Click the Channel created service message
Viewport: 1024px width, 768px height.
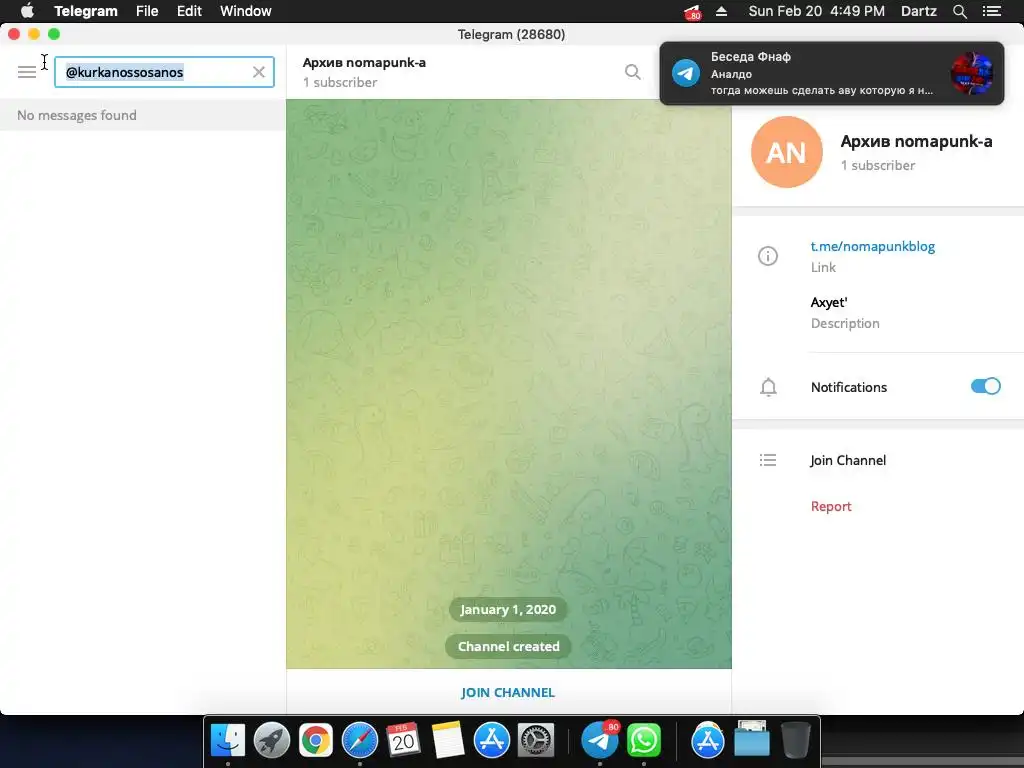pos(508,647)
